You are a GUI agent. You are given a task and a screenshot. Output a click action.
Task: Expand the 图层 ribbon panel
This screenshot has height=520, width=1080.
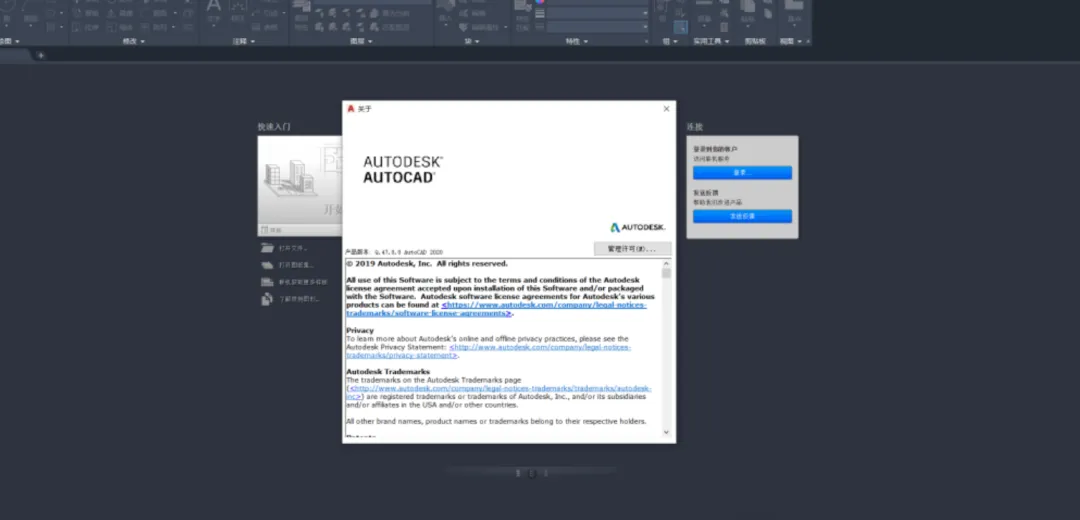(362, 41)
